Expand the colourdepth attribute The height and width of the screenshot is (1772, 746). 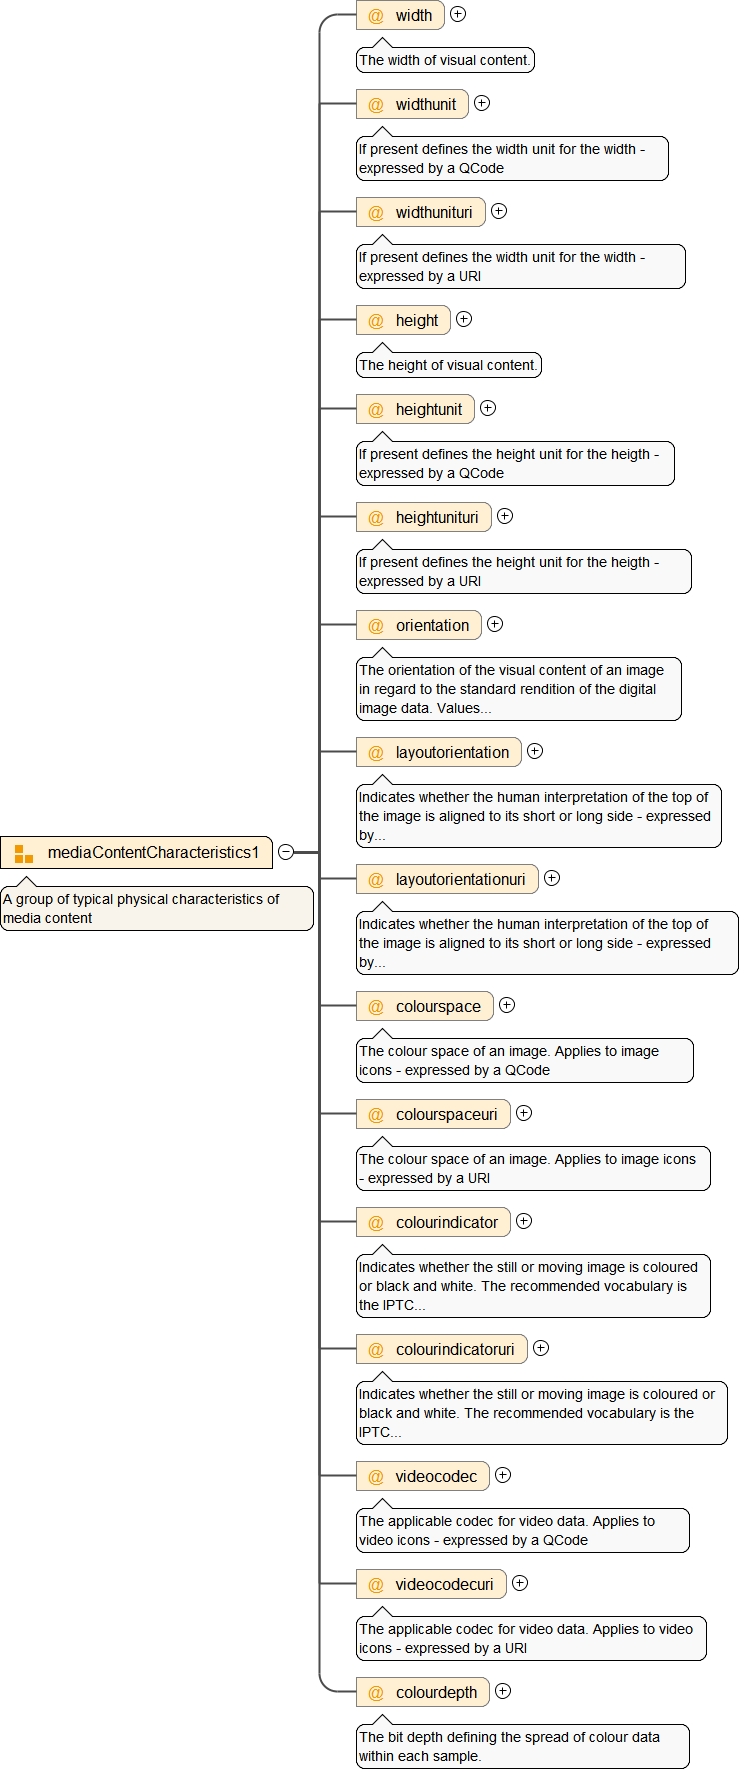tap(503, 1691)
